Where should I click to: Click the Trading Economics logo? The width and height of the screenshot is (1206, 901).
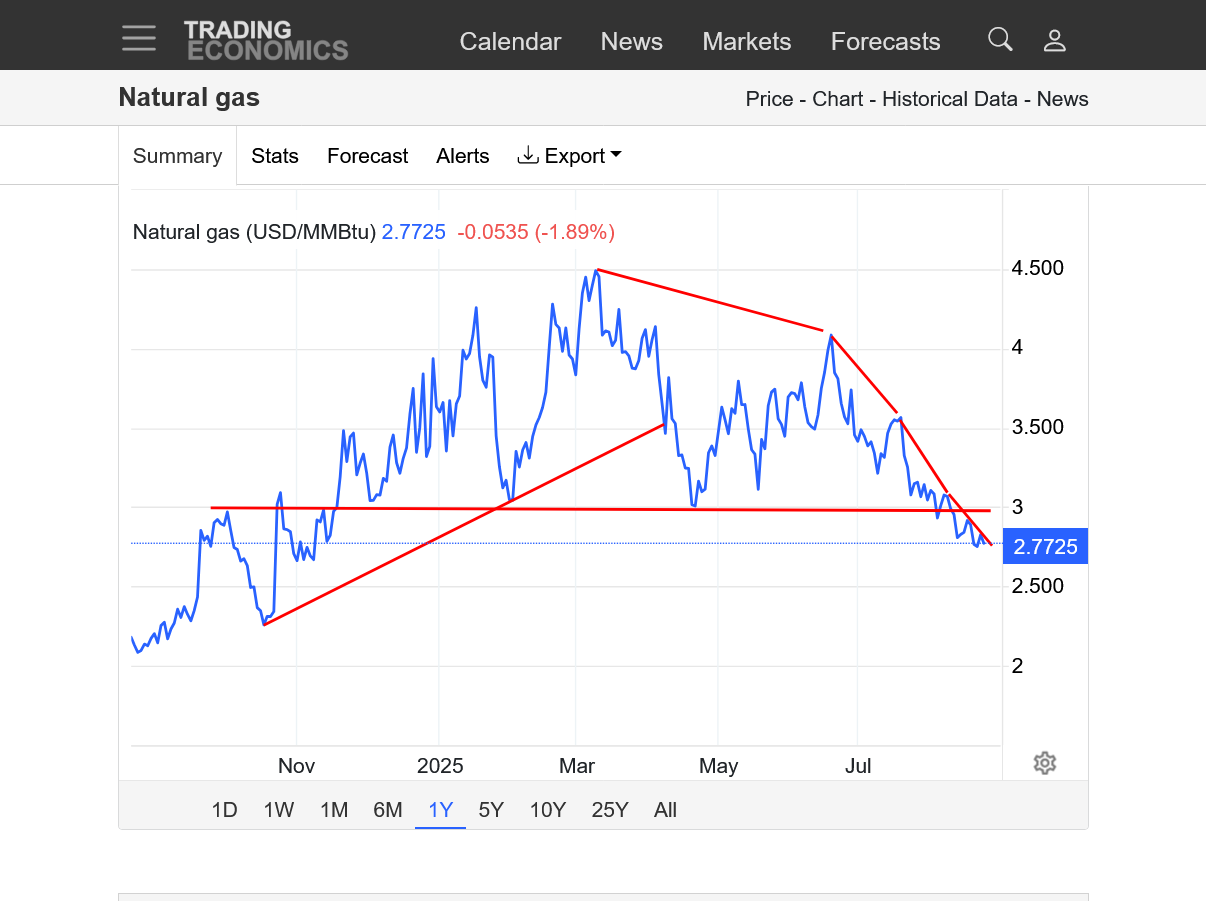coord(266,40)
